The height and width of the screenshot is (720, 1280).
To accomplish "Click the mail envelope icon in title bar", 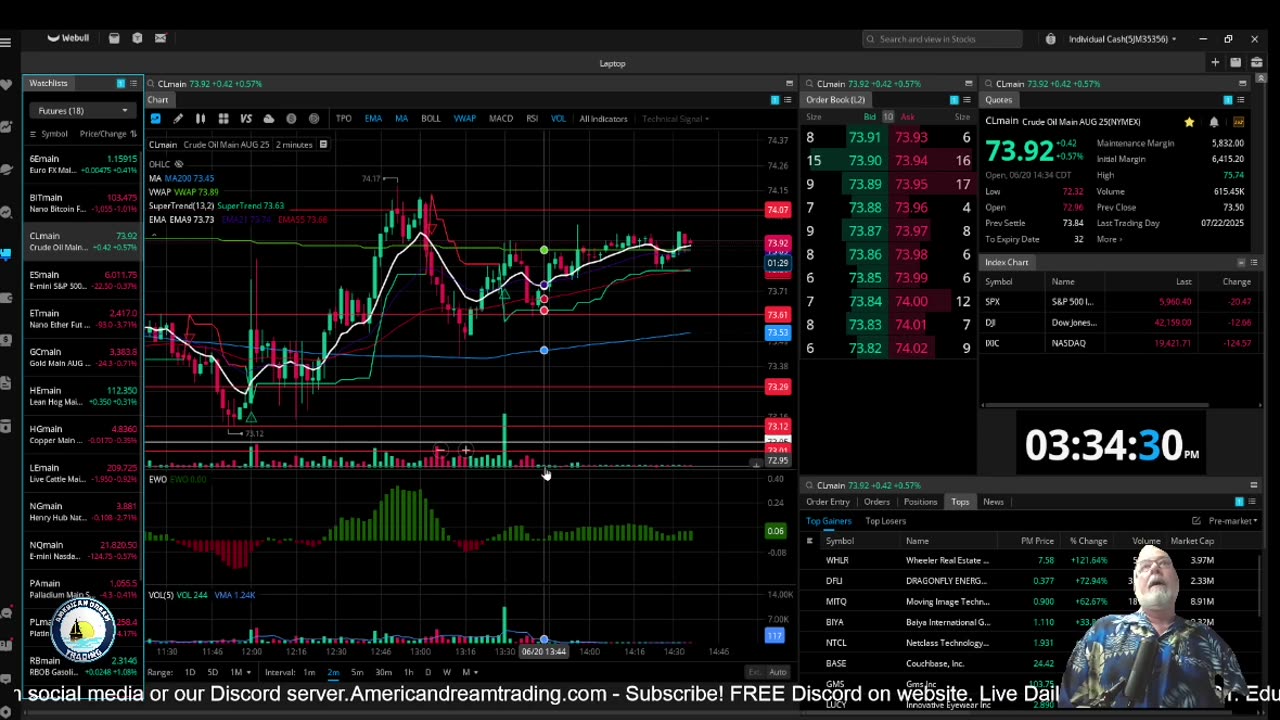I will (x=160, y=38).
